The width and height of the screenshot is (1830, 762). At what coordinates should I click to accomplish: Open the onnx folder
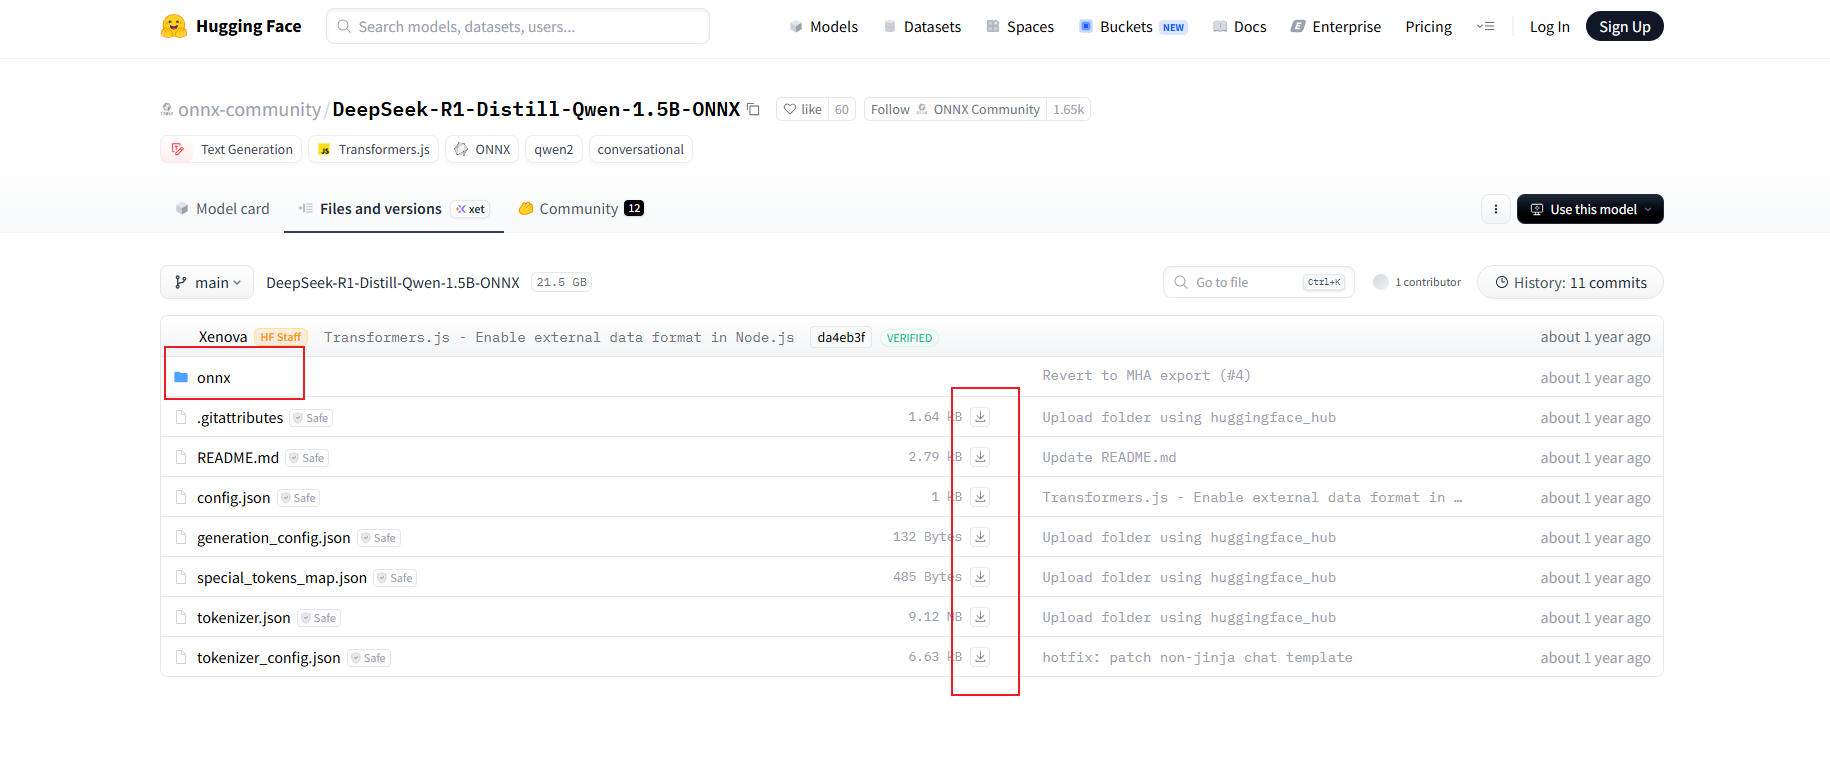(x=214, y=377)
